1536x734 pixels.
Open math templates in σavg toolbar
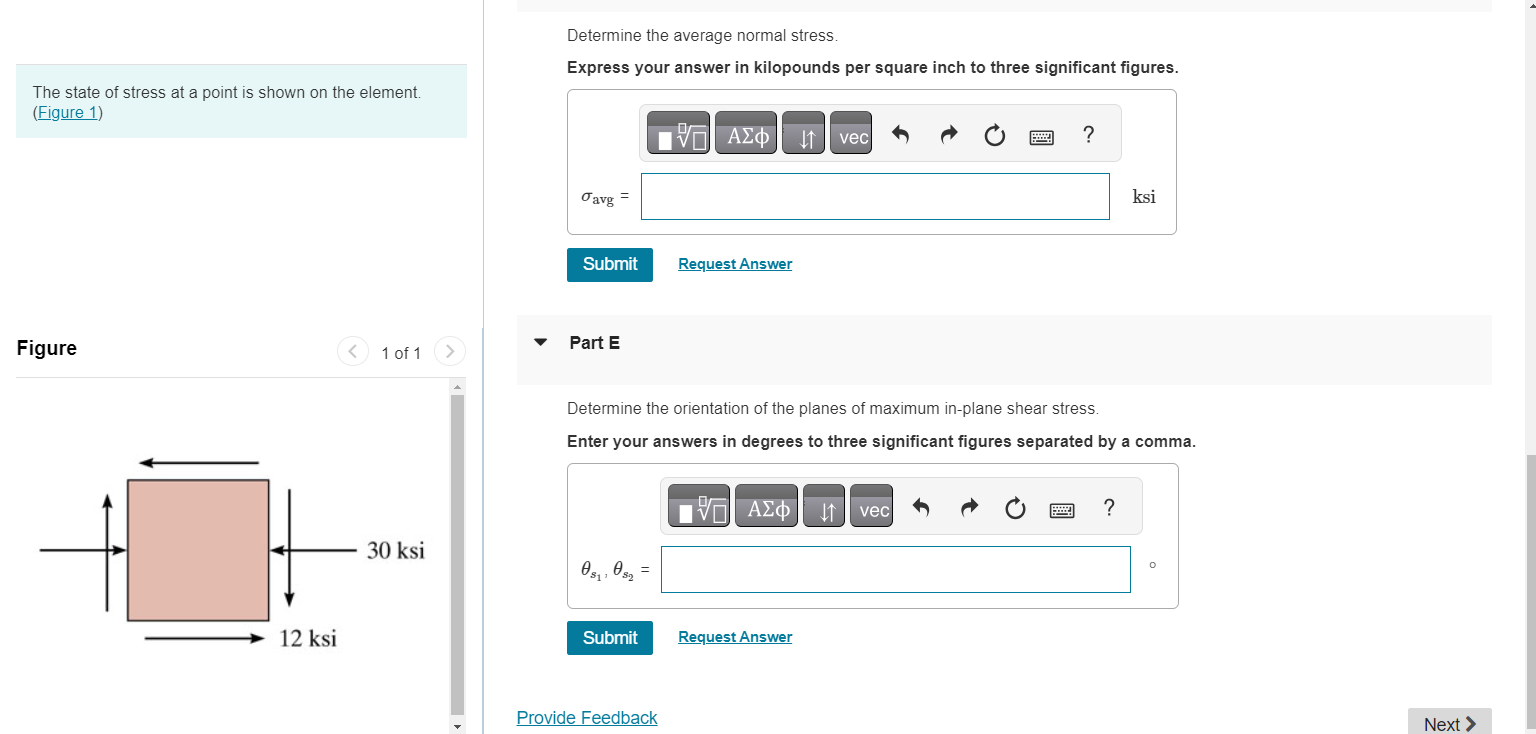coord(679,133)
